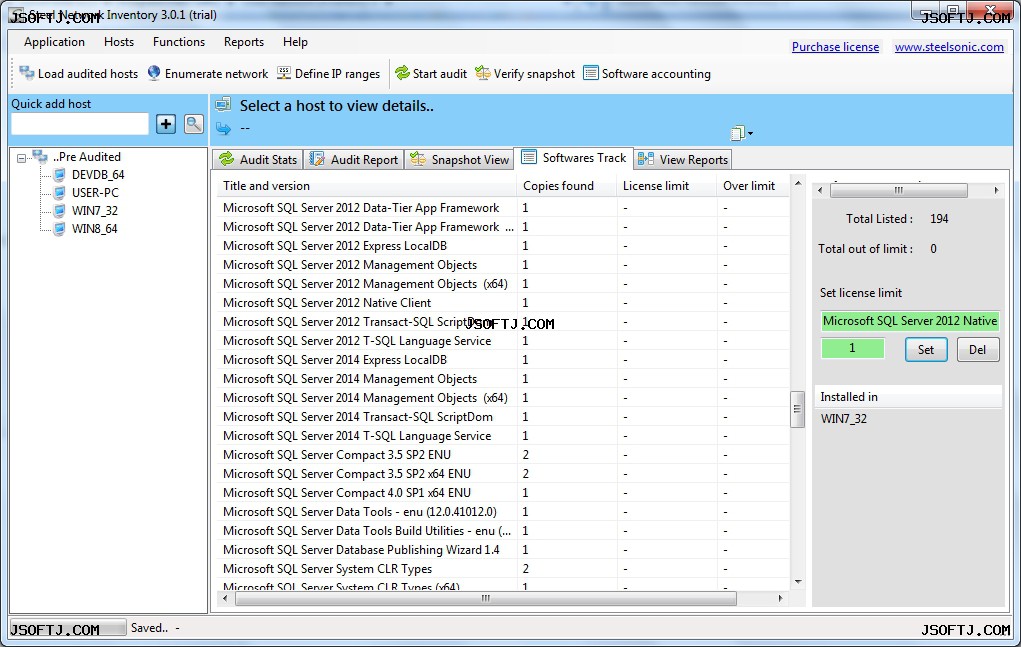1021x647 pixels.
Task: Click the DEVDB_64 computer icon
Action: tap(59, 174)
